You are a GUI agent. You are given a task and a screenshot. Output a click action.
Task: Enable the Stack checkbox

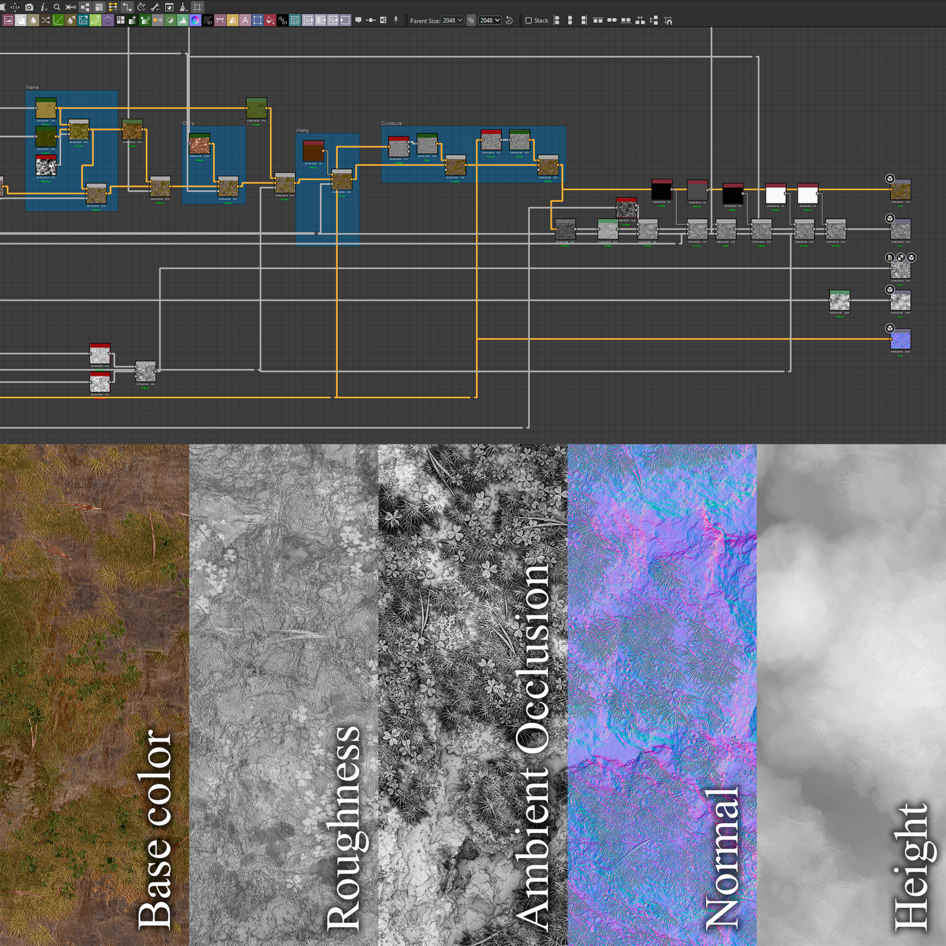click(x=528, y=20)
